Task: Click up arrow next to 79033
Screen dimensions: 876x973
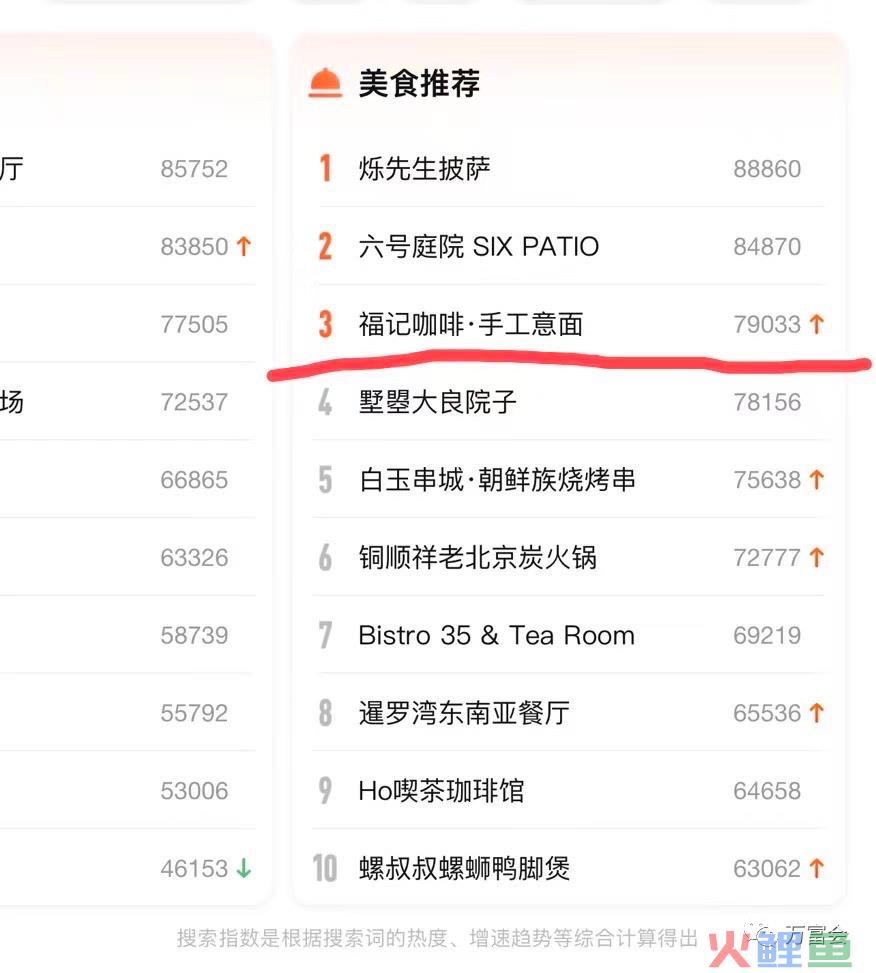Action: (x=817, y=324)
